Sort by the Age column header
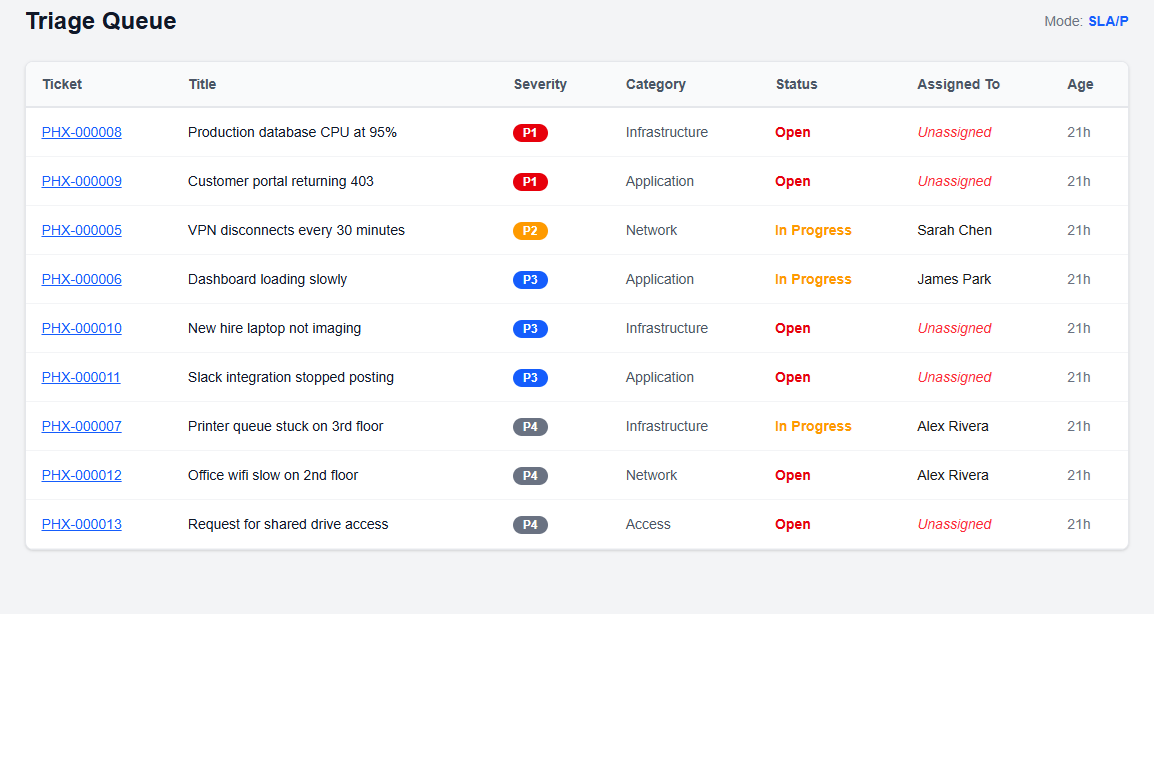Viewport: 1154px width, 758px height. pos(1080,84)
